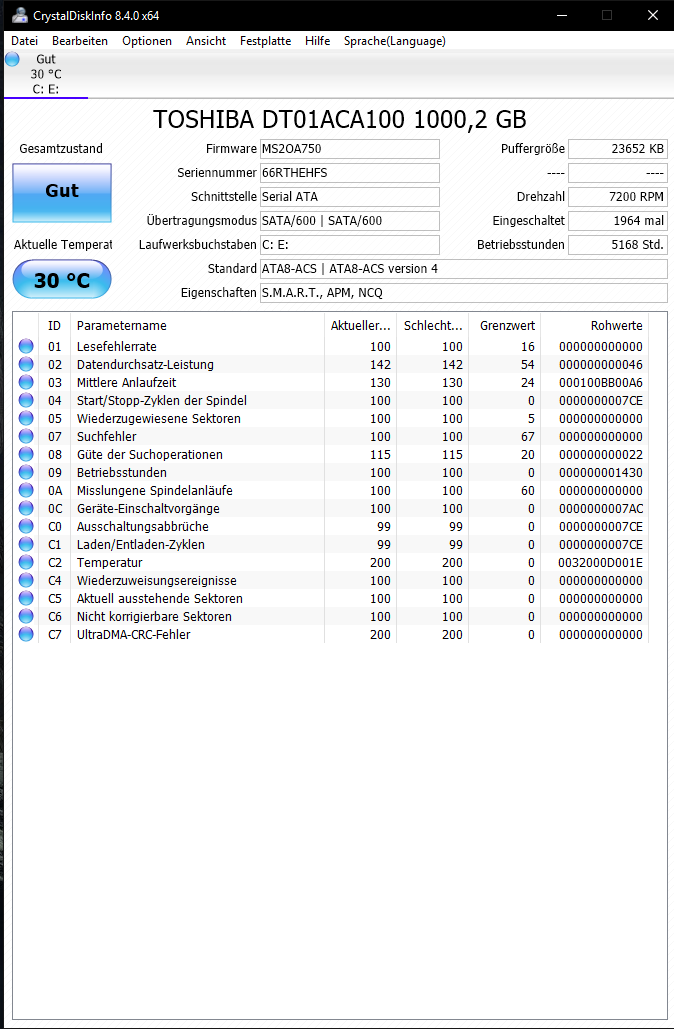The image size is (674, 1029).
Task: Click the CrystalDiskInfo title bar app icon
Action: tap(20, 15)
